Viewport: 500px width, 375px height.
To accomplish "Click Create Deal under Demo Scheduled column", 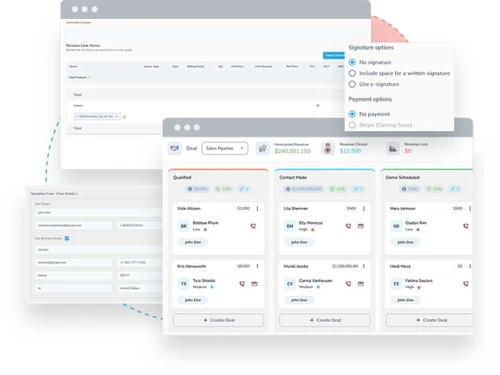I will [x=429, y=320].
